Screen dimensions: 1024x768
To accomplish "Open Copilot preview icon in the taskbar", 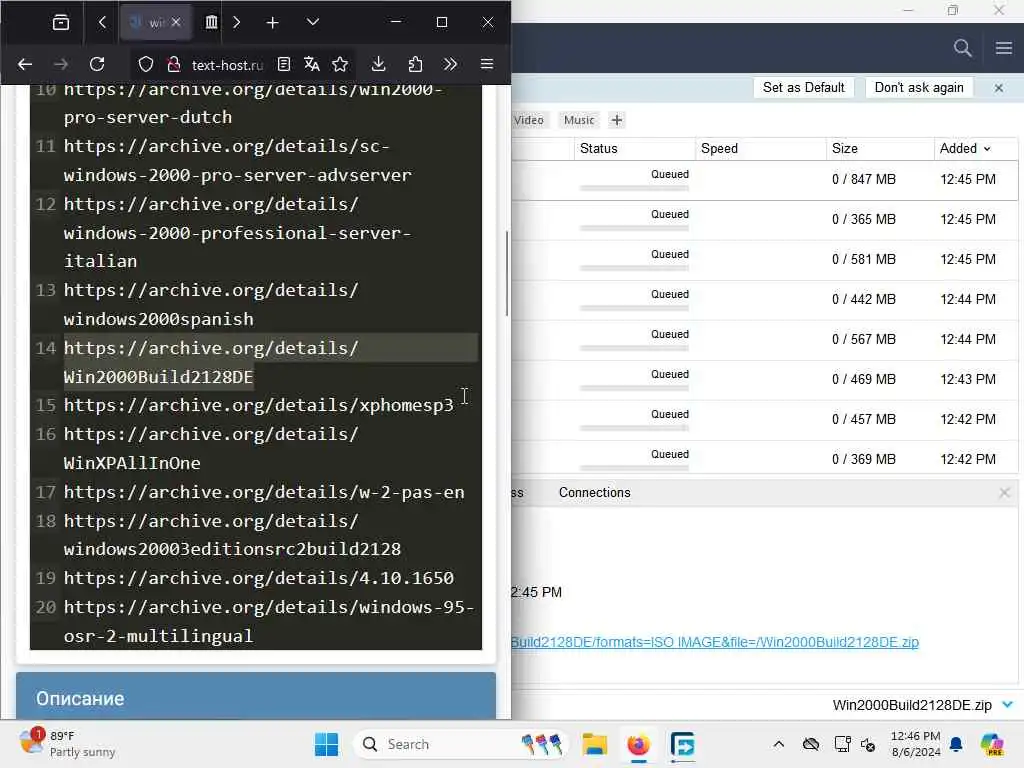I will coord(992,744).
